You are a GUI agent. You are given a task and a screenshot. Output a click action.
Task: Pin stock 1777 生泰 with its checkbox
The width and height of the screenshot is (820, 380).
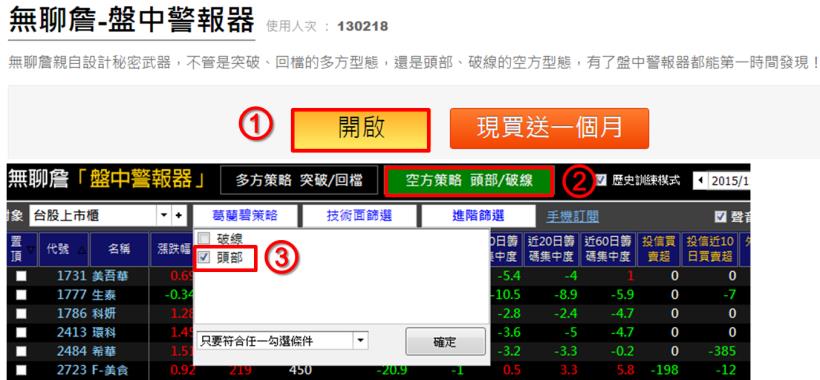[x=21, y=295]
